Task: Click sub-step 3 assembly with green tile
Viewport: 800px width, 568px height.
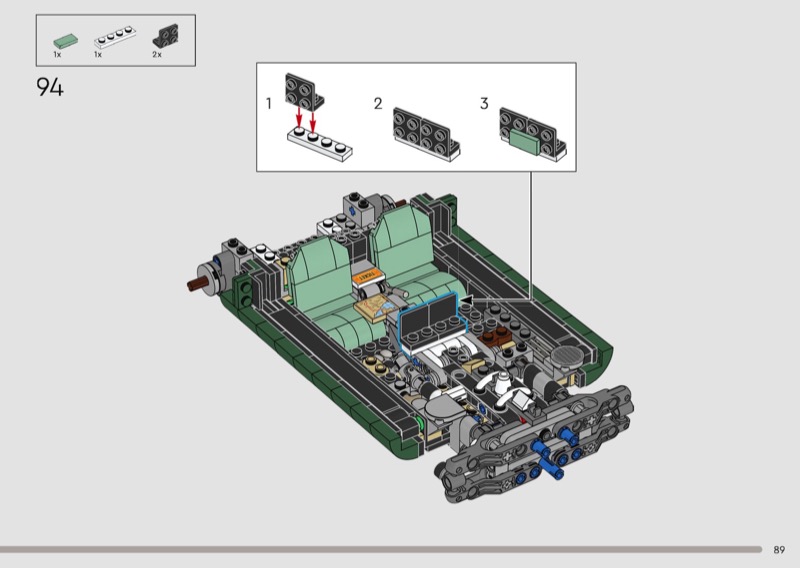Action: (x=533, y=134)
